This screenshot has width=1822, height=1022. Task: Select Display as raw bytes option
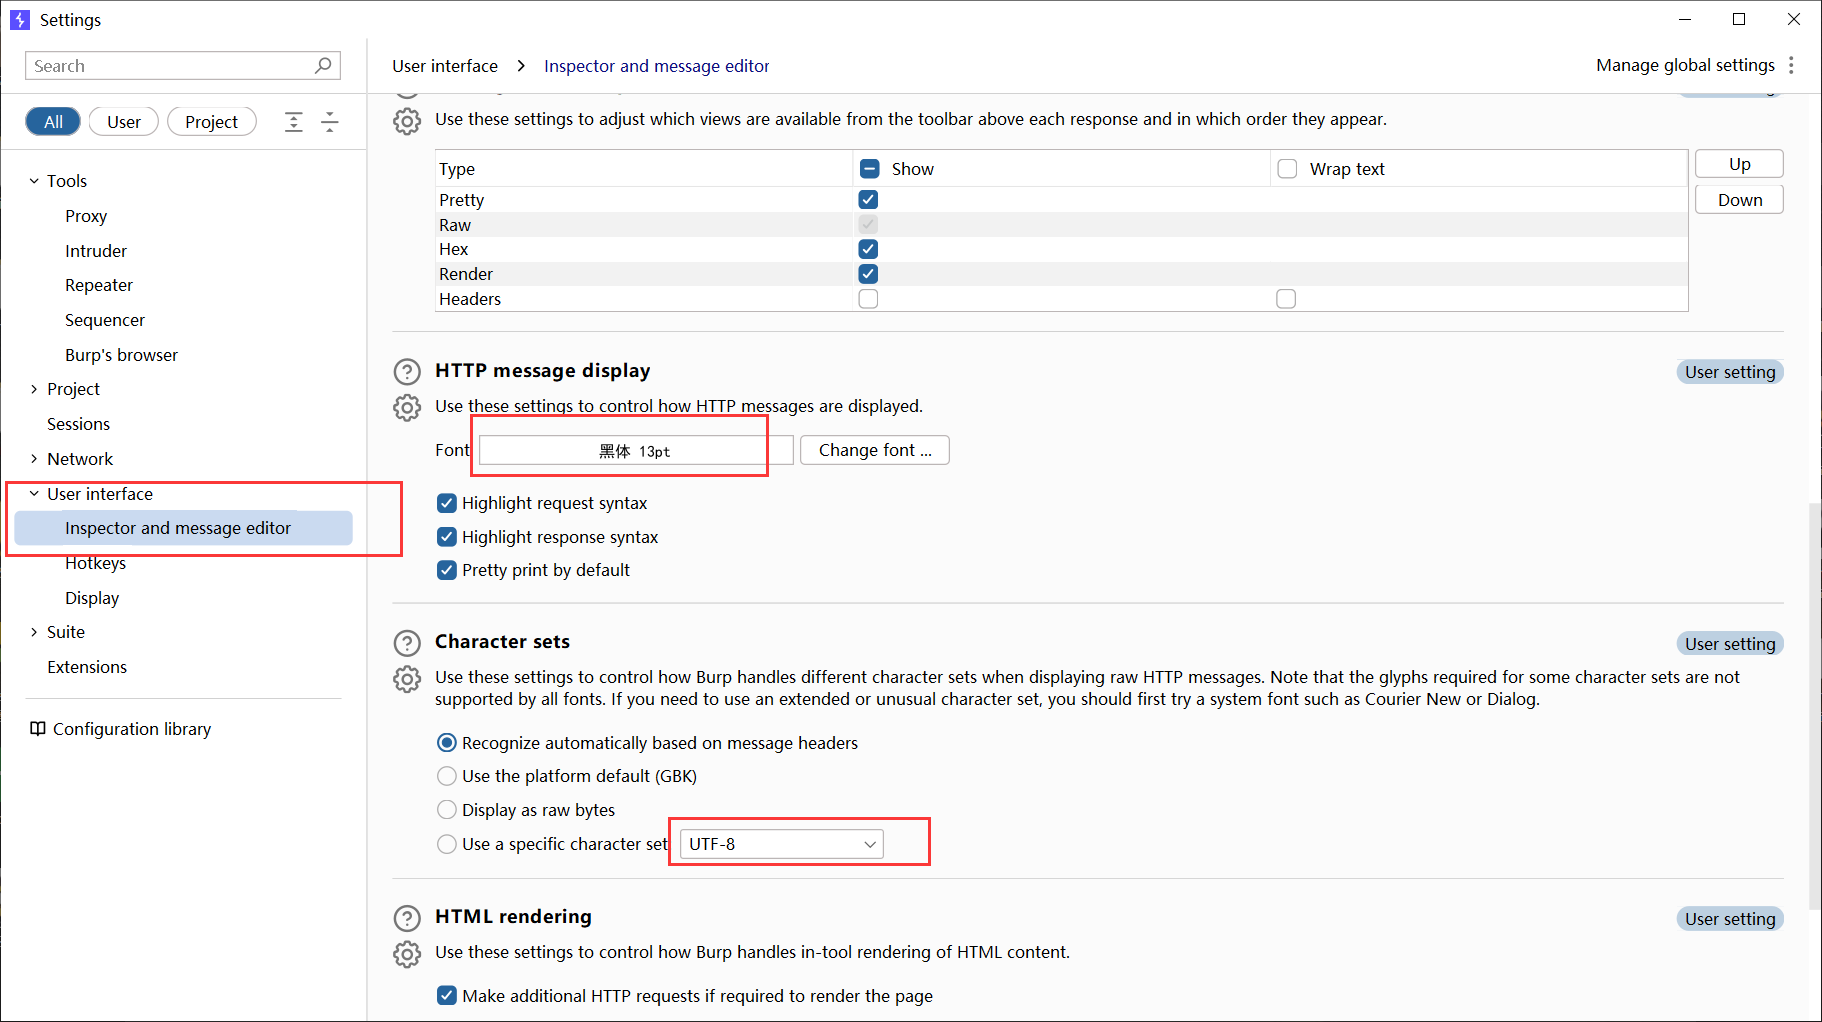click(447, 810)
